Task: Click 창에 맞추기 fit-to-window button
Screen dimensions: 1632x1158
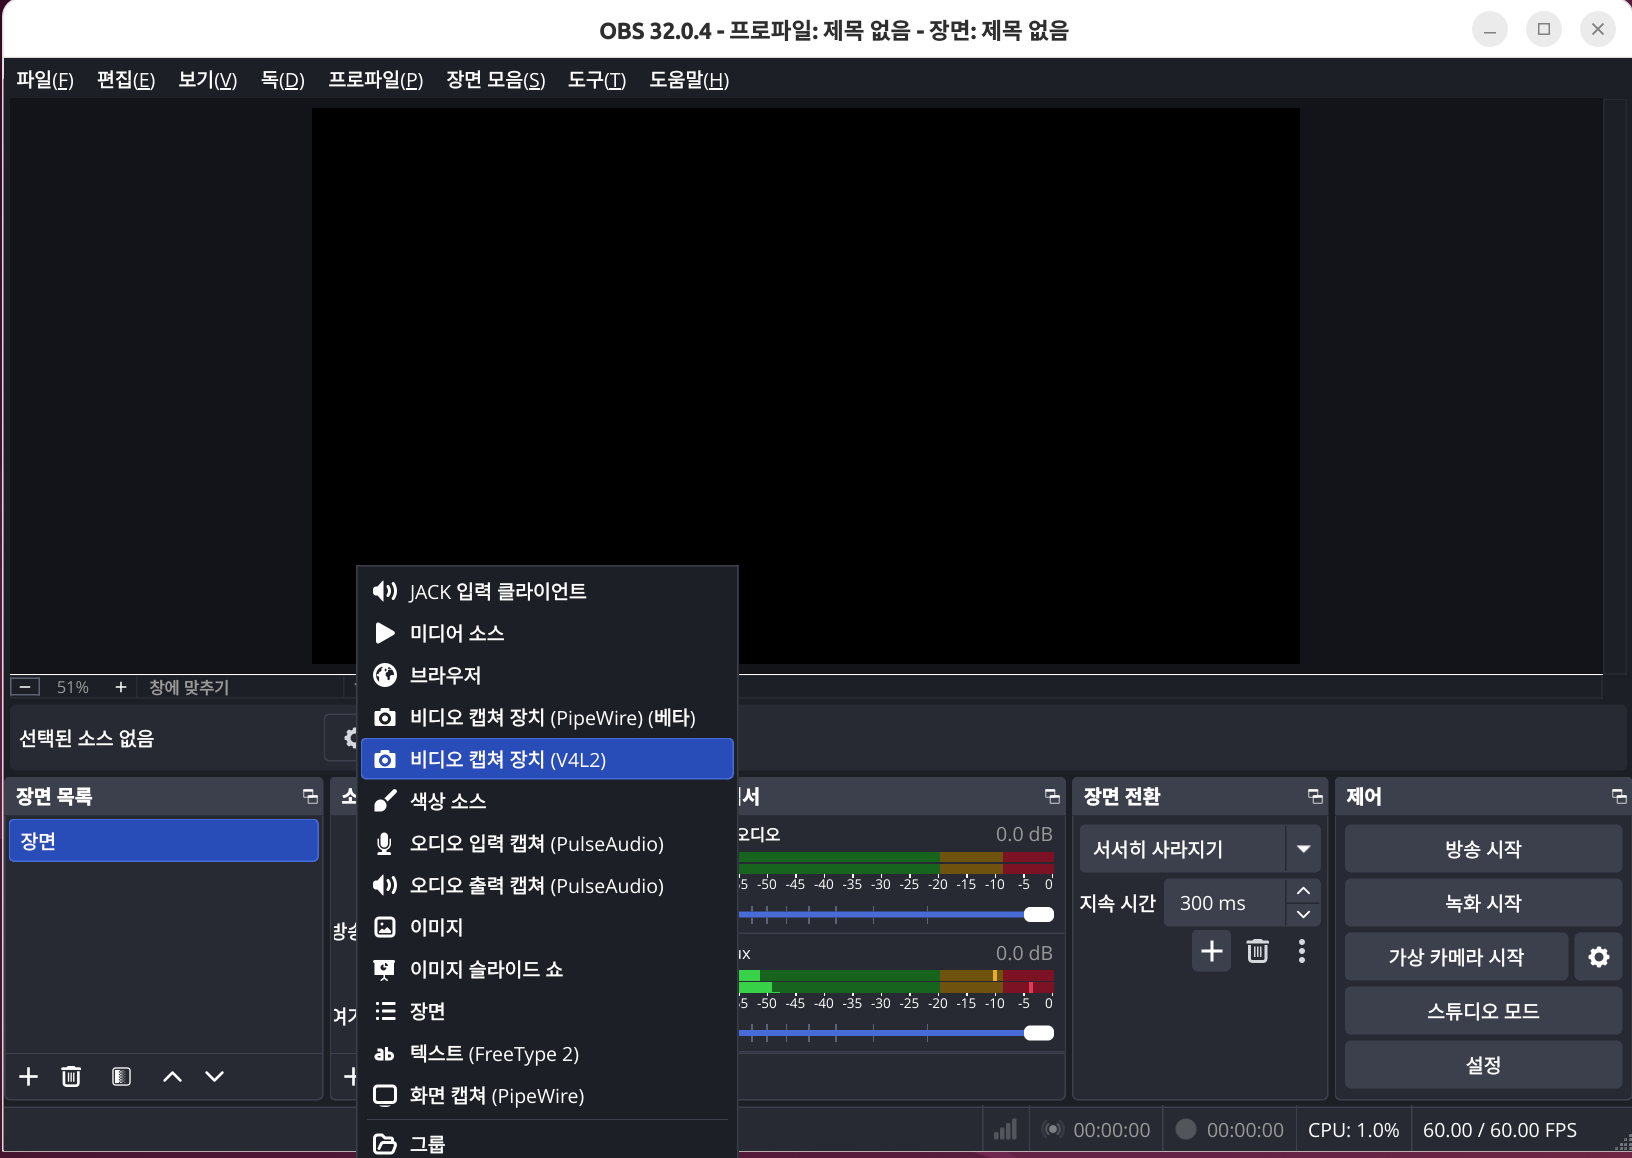Action: (189, 687)
